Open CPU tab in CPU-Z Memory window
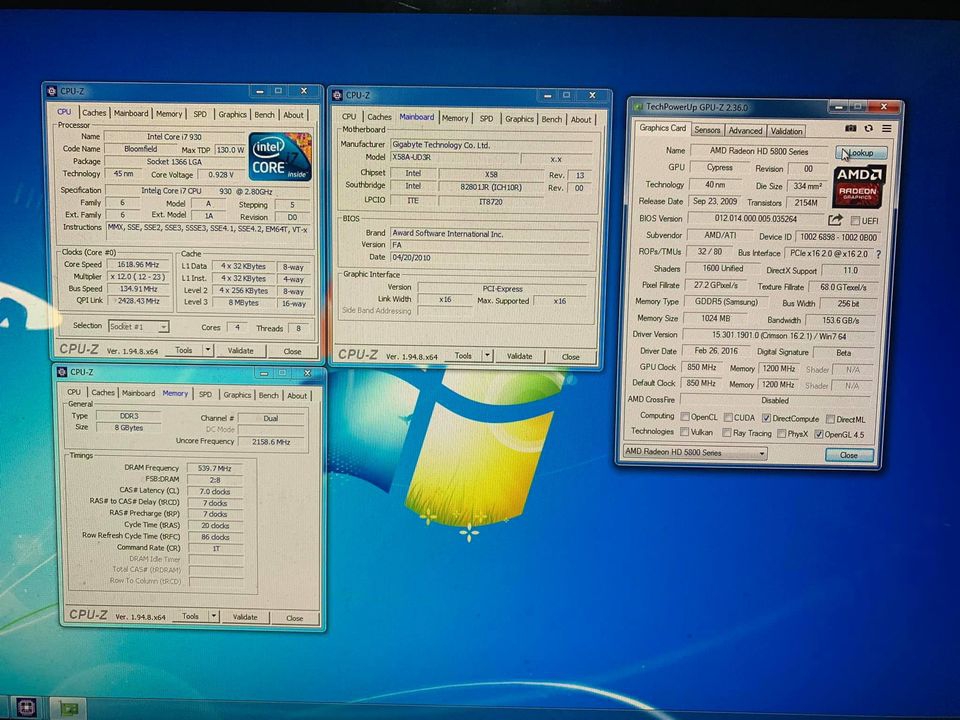Image resolution: width=960 pixels, height=720 pixels. [x=74, y=392]
